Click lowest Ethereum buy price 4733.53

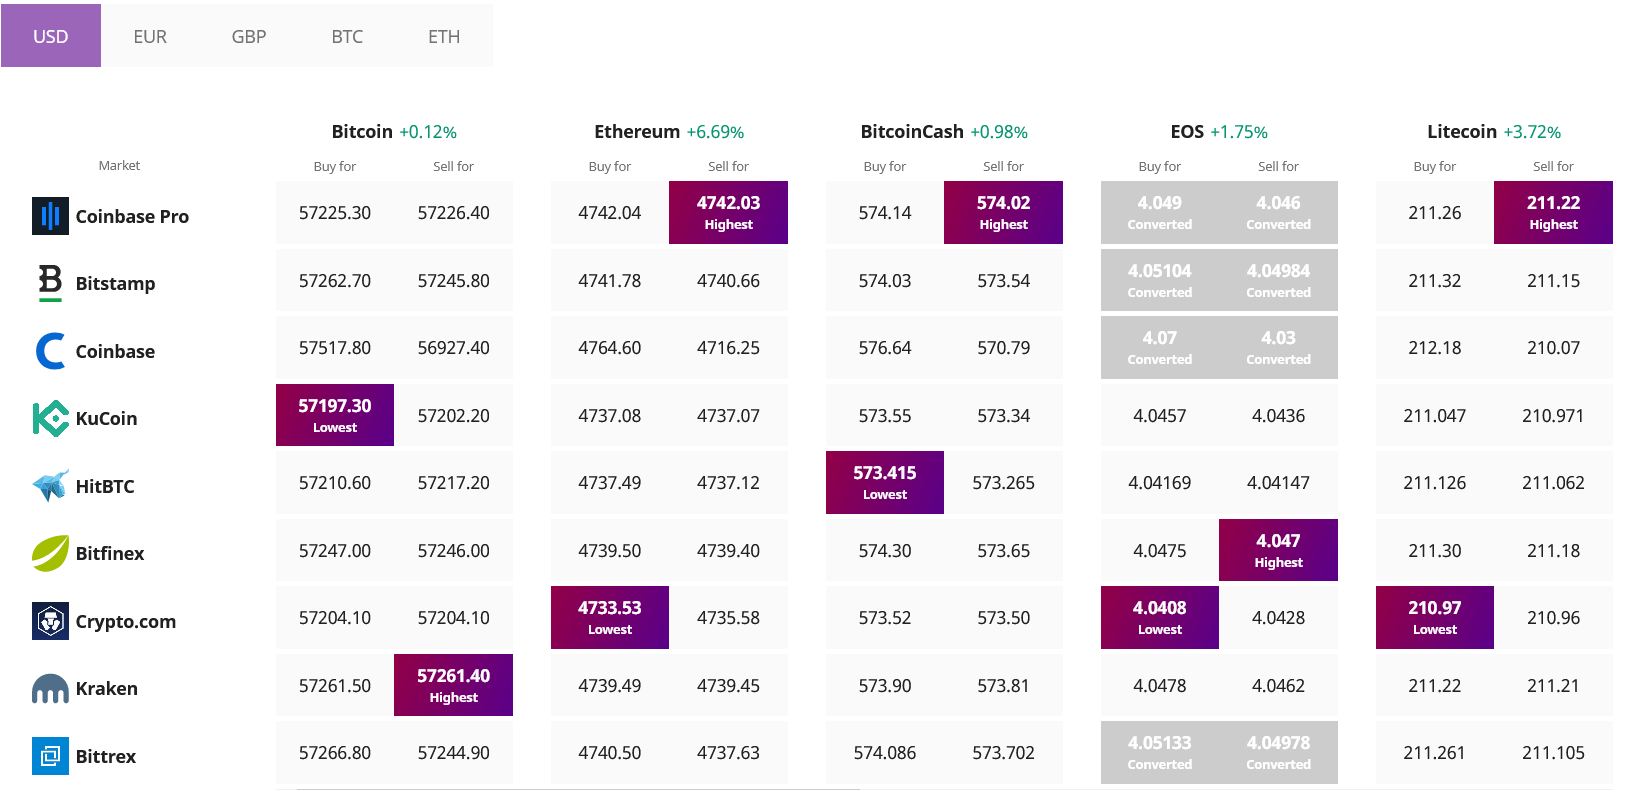point(610,617)
